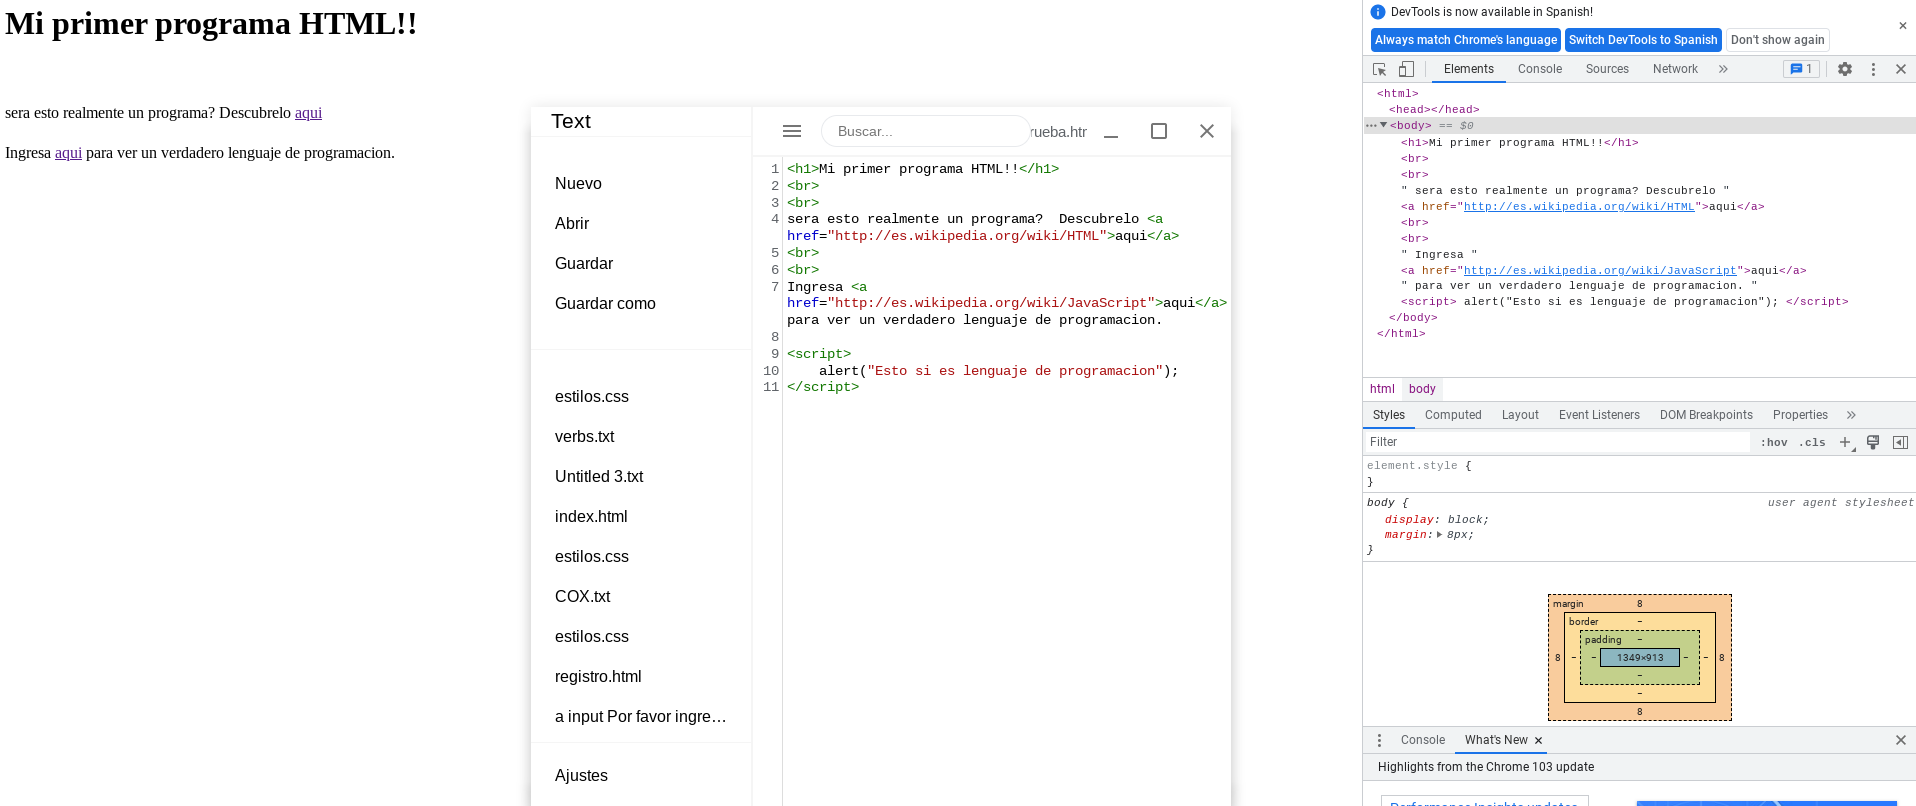Switch to the Layout tab
Screen dimensions: 1916x806
[x=1520, y=415]
